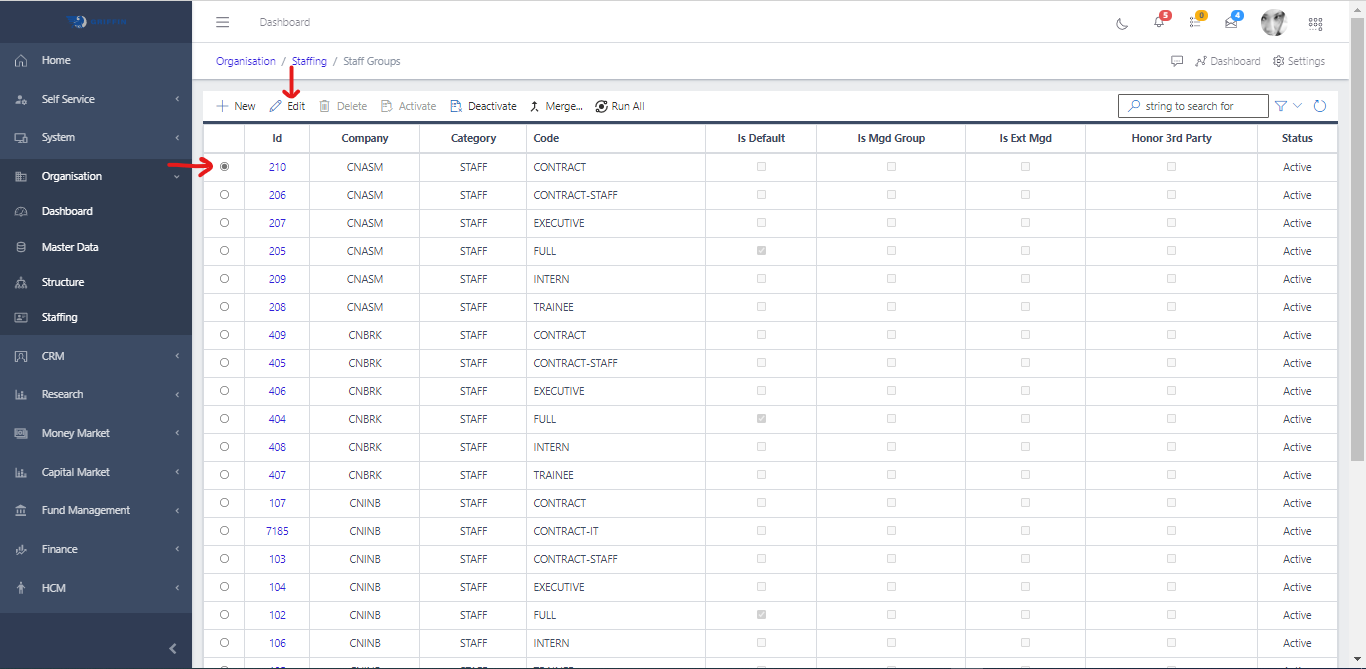The image size is (1366, 669).
Task: Open Master Data in sidebar
Action: tap(70, 247)
